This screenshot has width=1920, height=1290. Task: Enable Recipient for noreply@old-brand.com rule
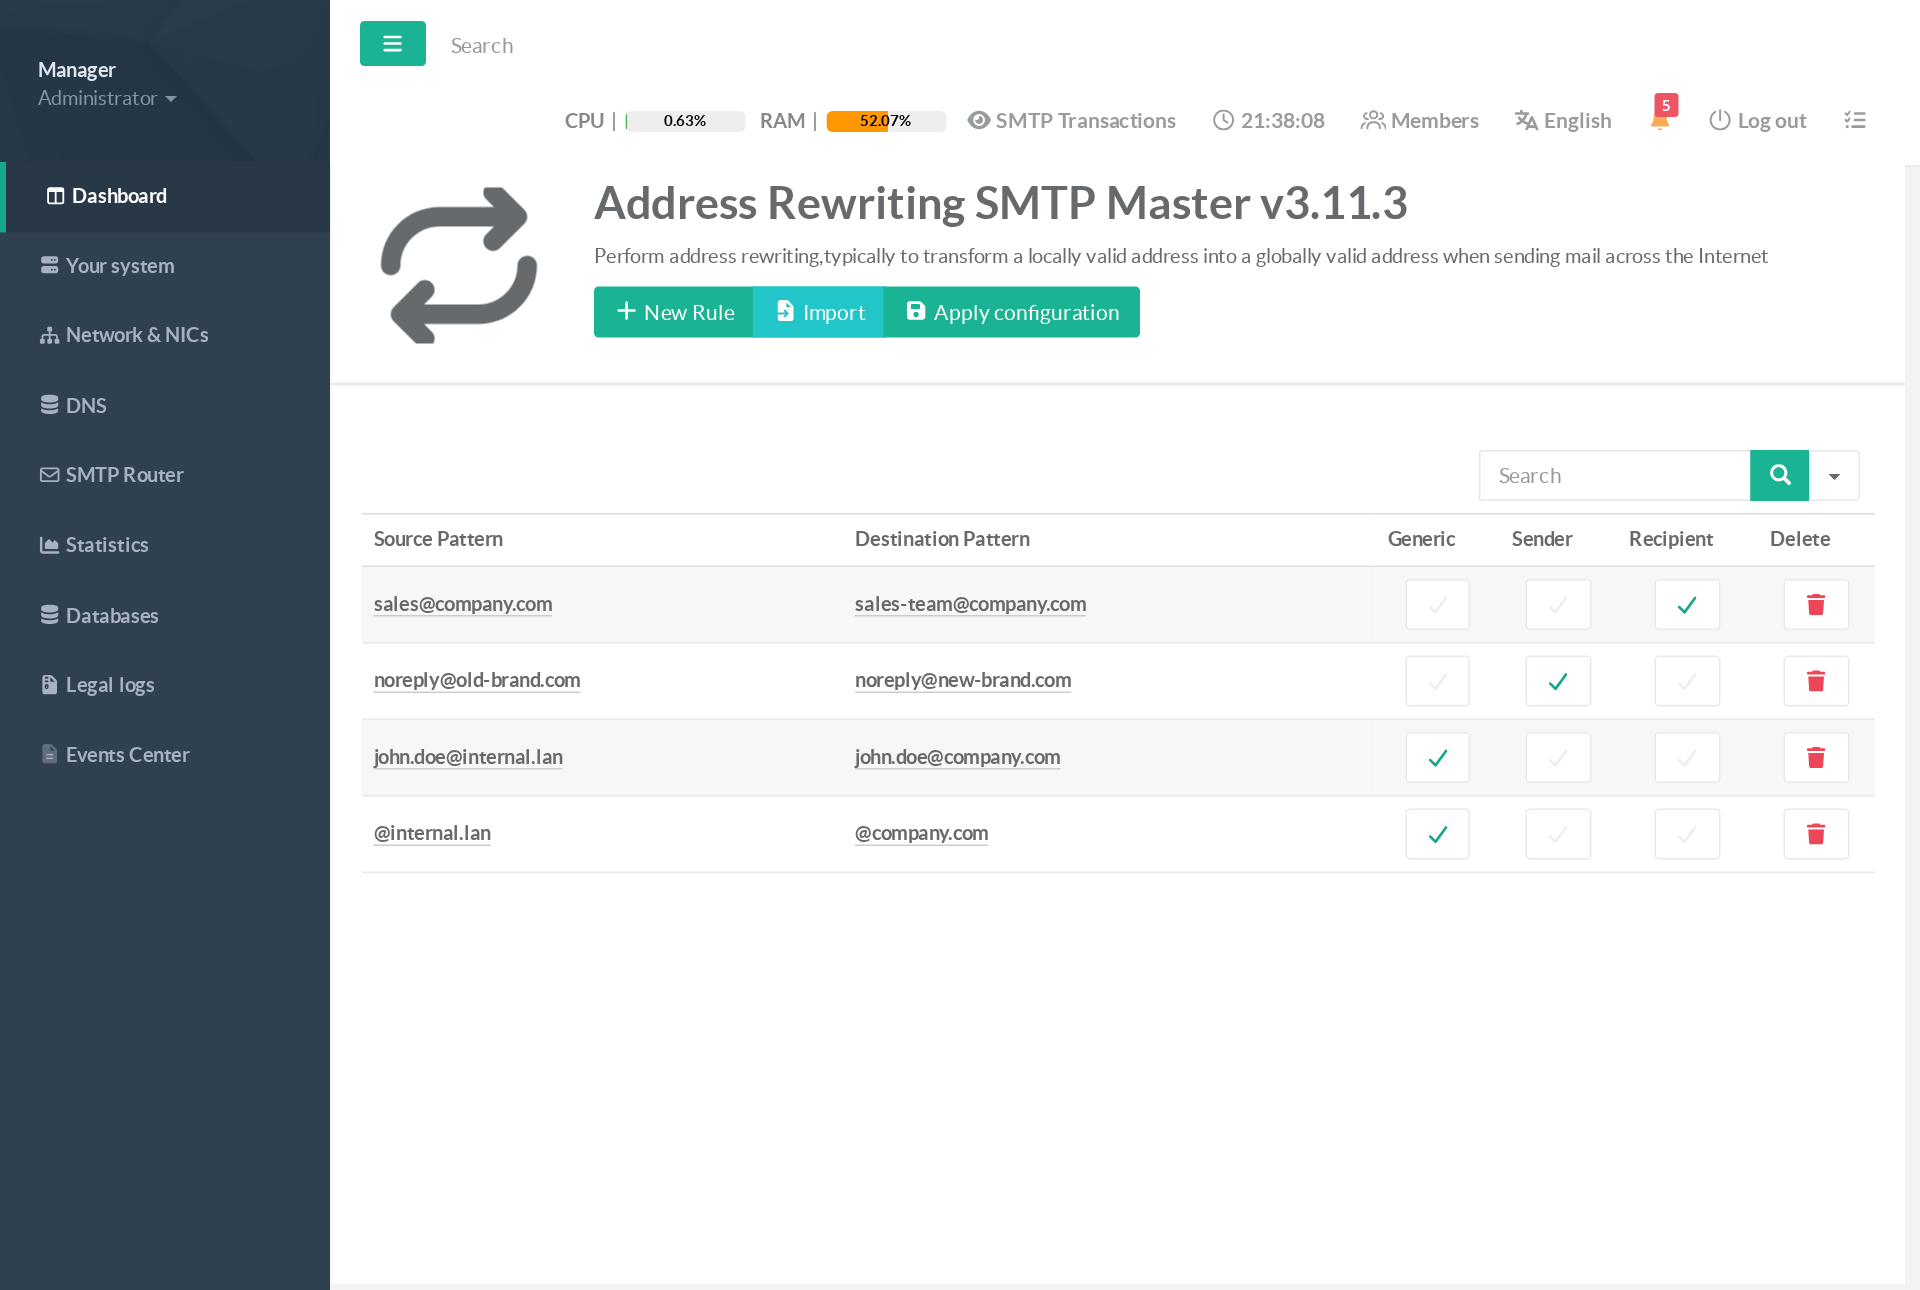tap(1687, 681)
